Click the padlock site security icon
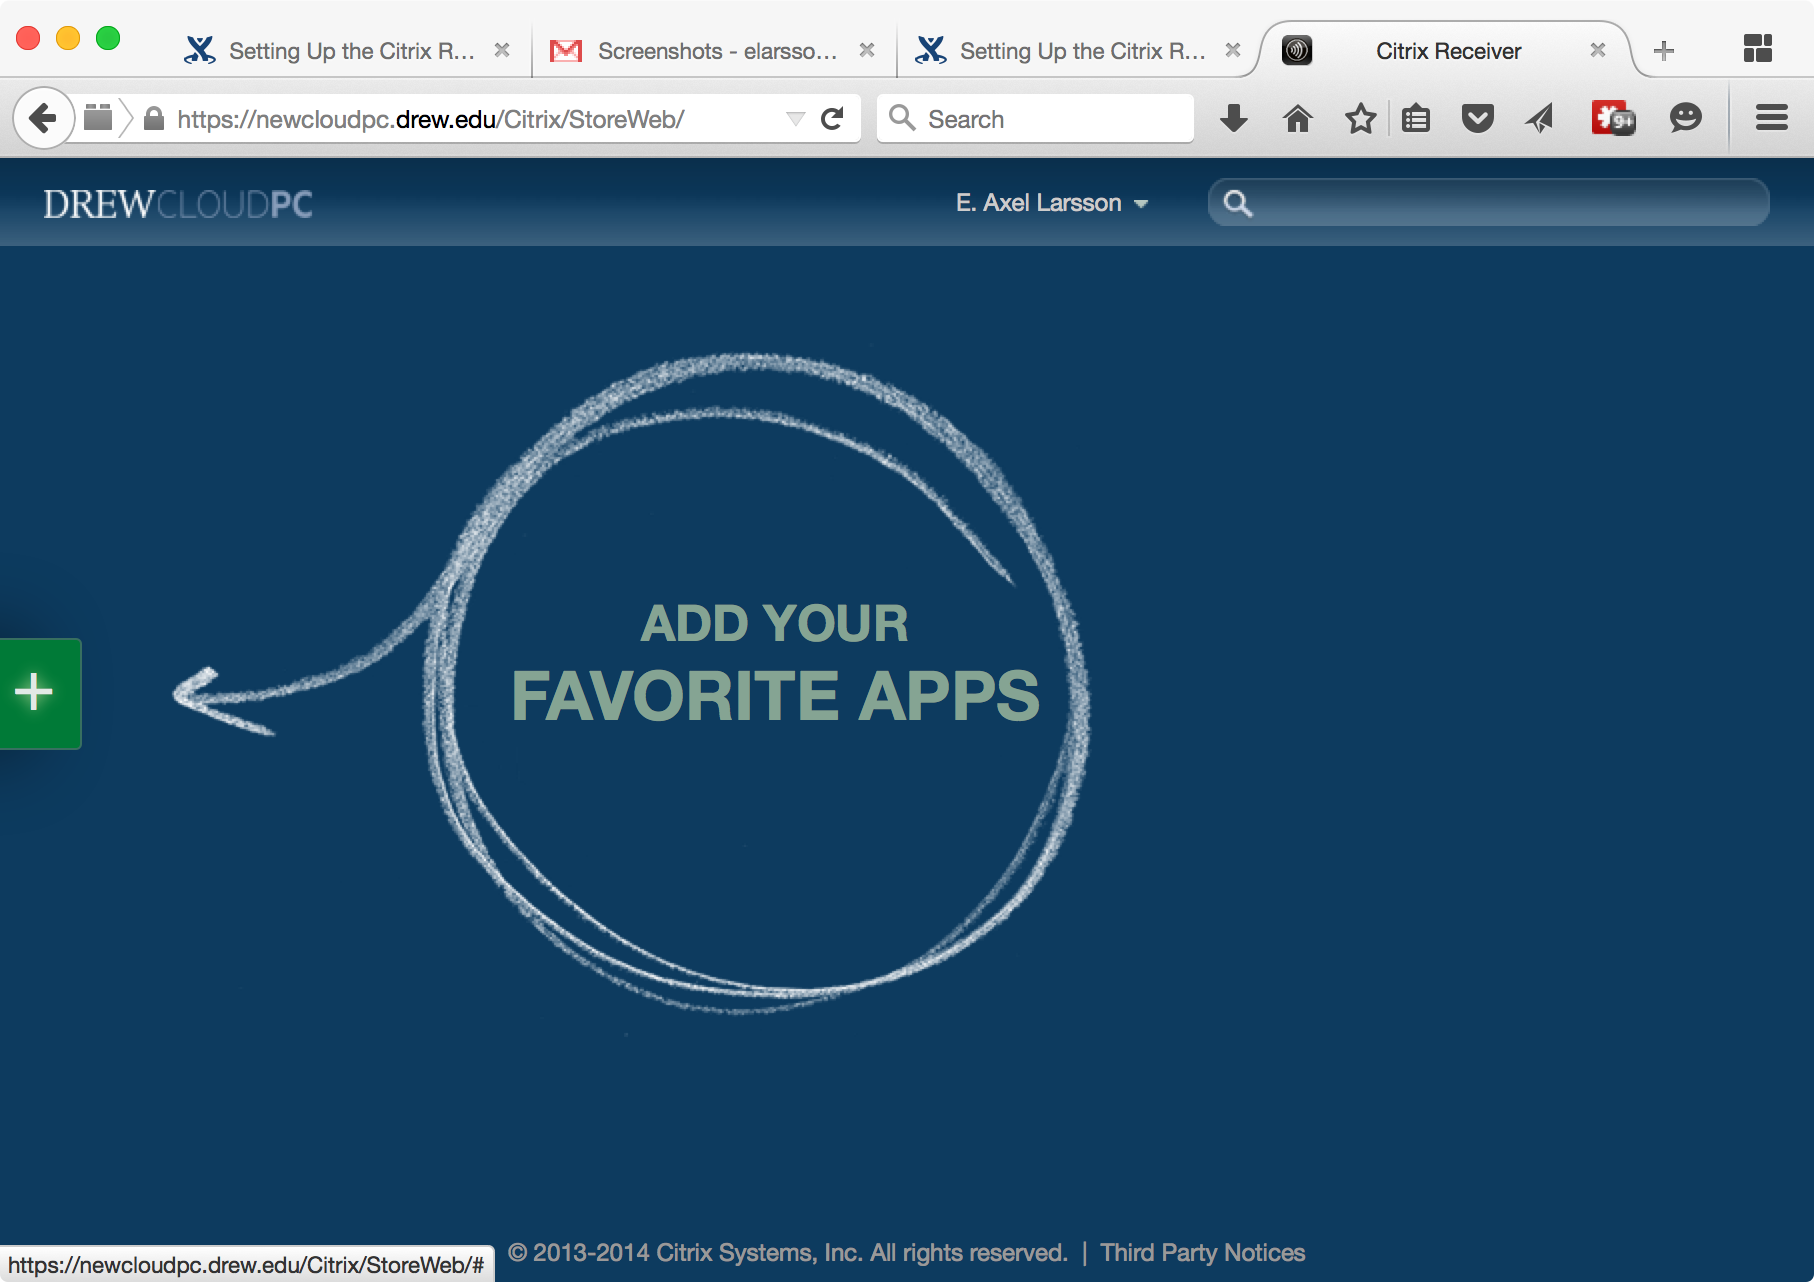This screenshot has height=1282, width=1814. click(154, 119)
